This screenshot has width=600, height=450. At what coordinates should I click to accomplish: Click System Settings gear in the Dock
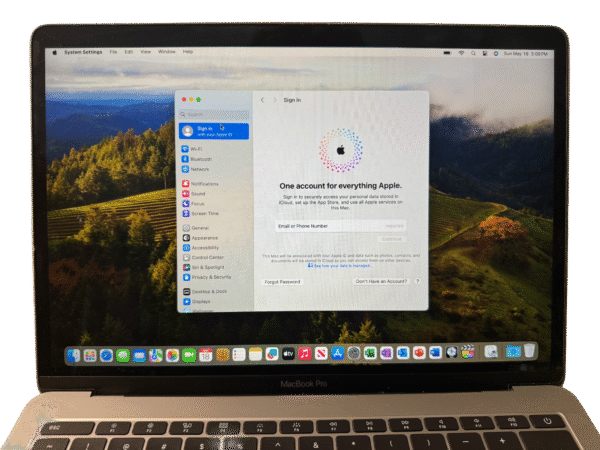(x=354, y=353)
